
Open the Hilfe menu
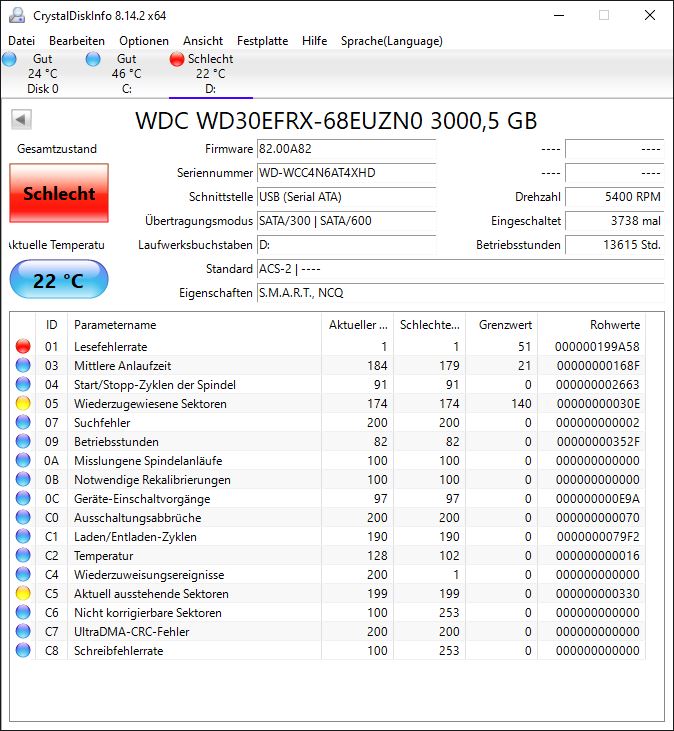pos(314,41)
